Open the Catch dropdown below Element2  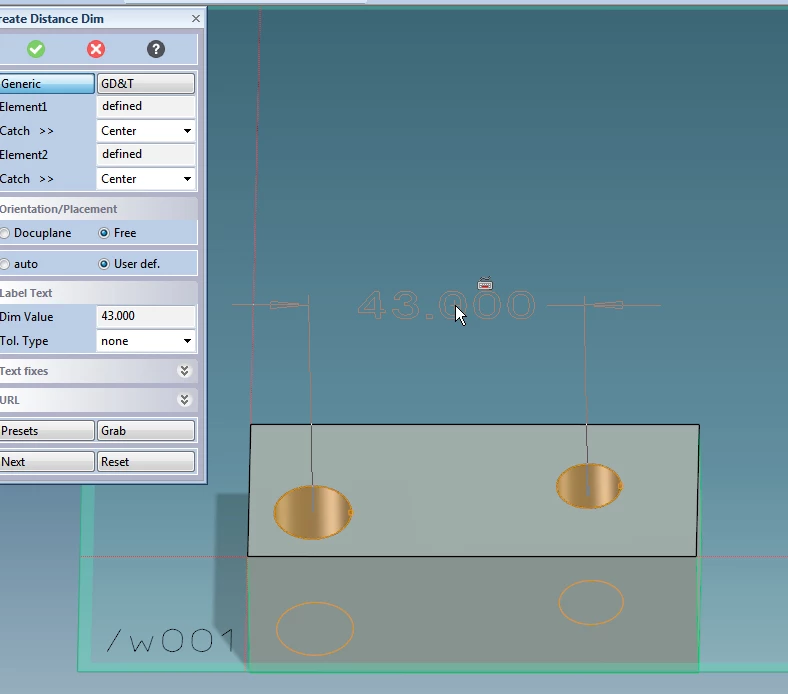point(146,179)
